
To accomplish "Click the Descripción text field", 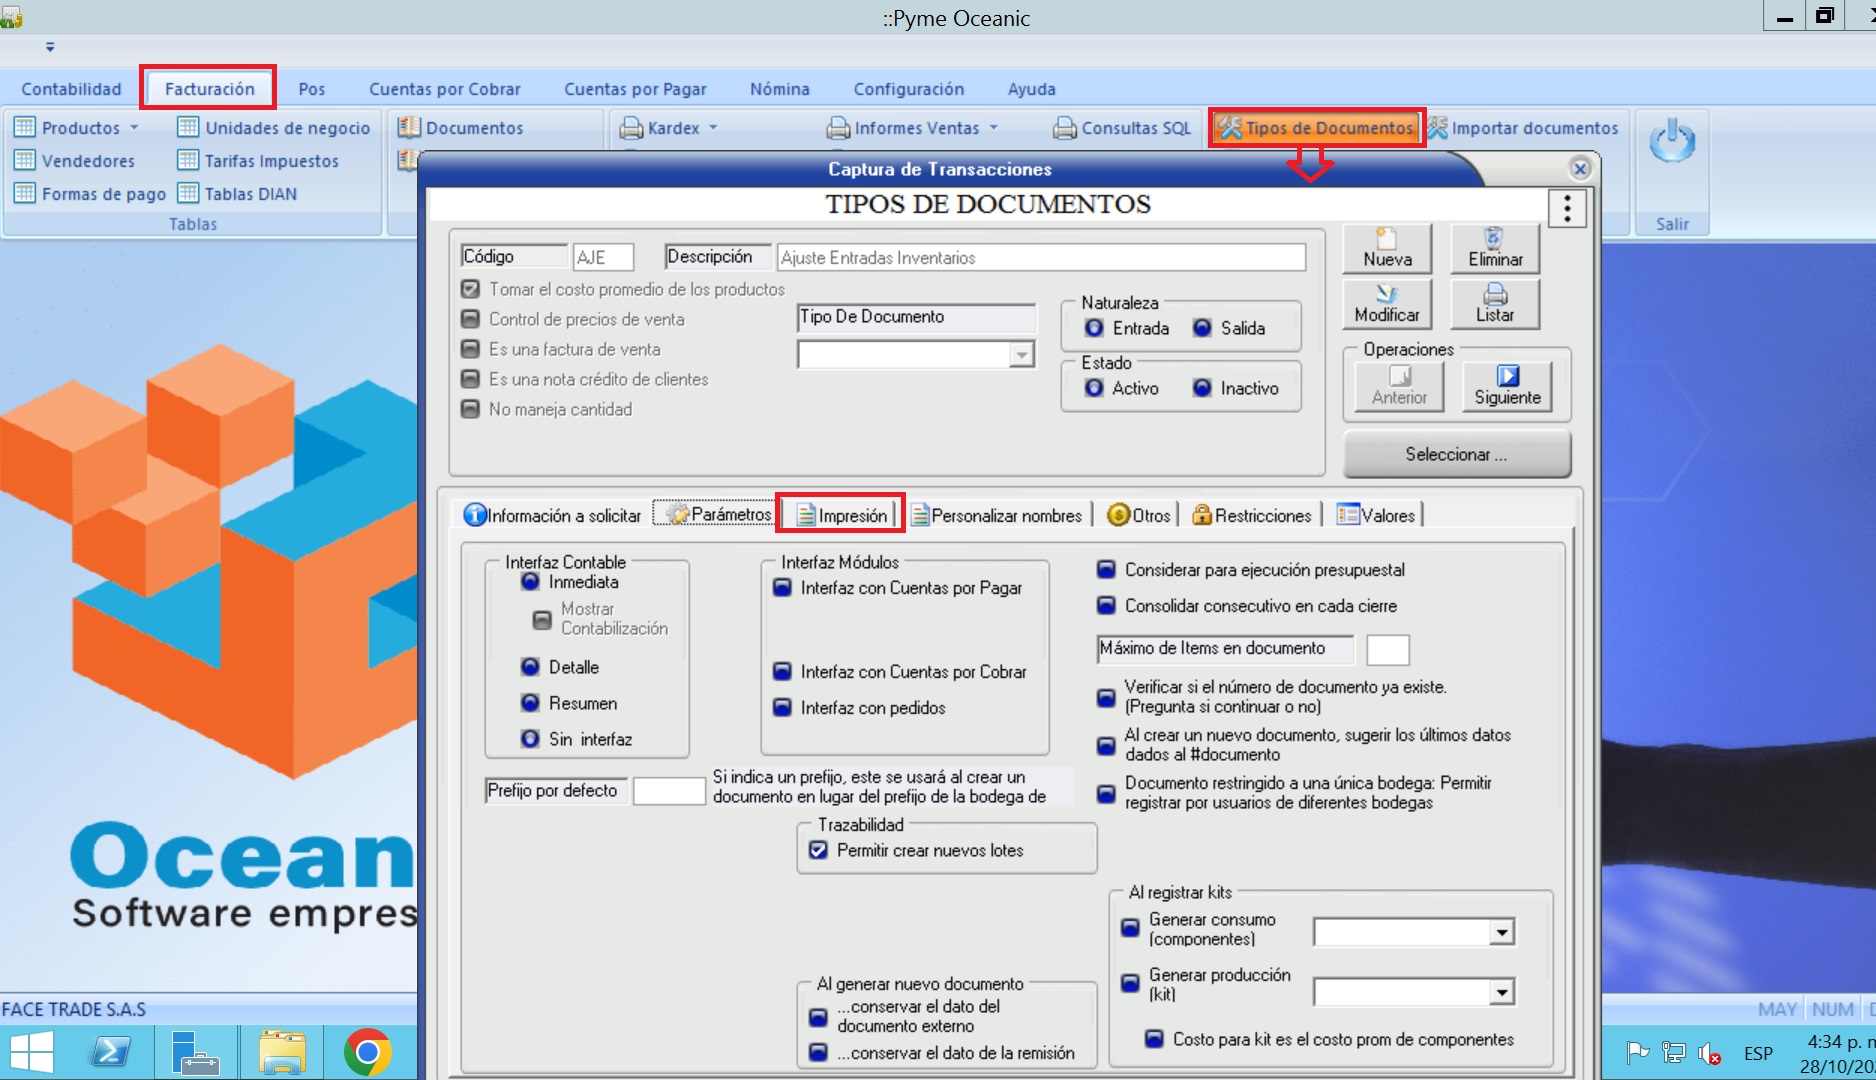I will [1041, 257].
